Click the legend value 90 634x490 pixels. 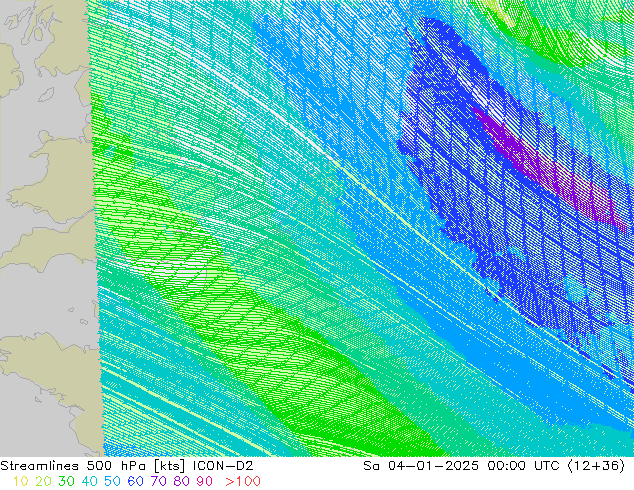tap(205, 482)
